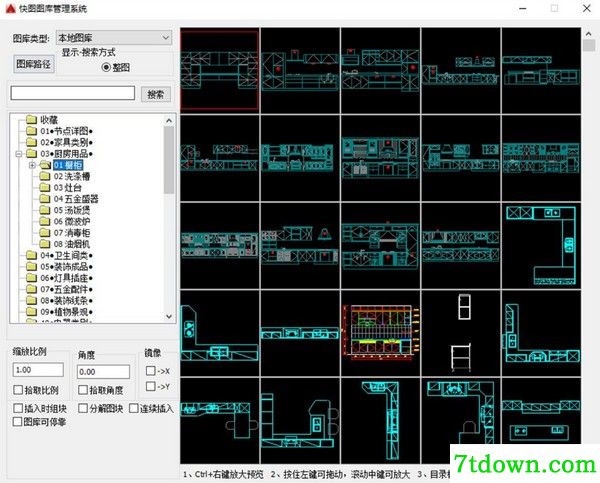Select the 05 汤饭煲 folder
The height and width of the screenshot is (483, 600).
click(72, 210)
